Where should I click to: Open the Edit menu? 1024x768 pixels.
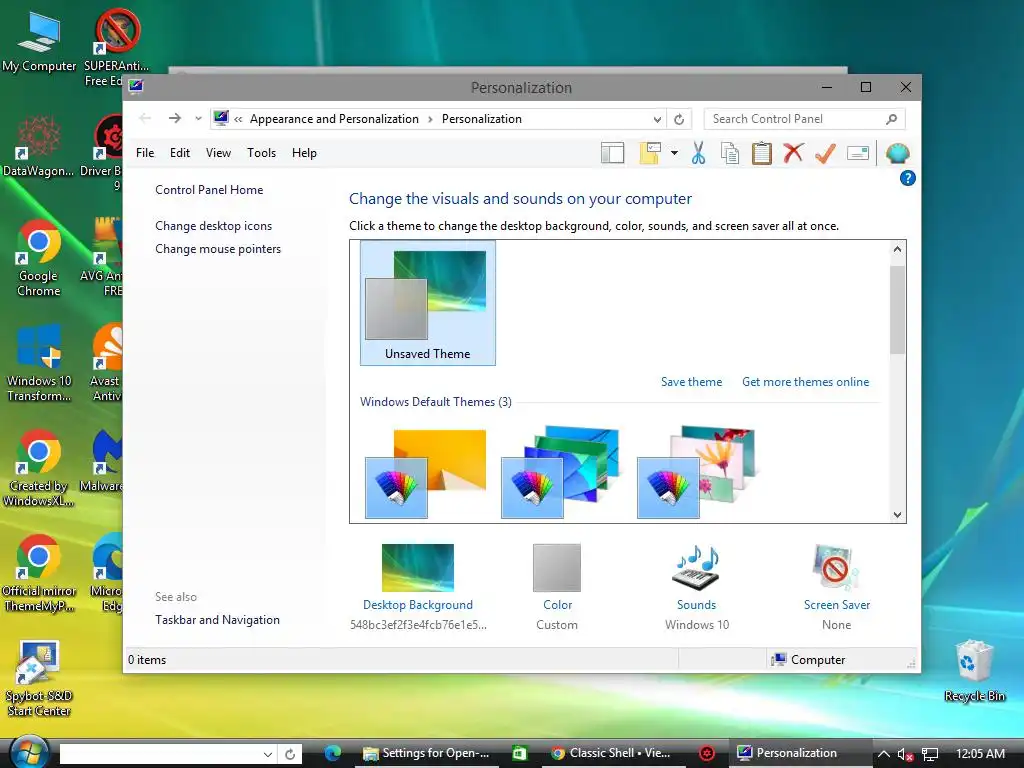tap(180, 153)
